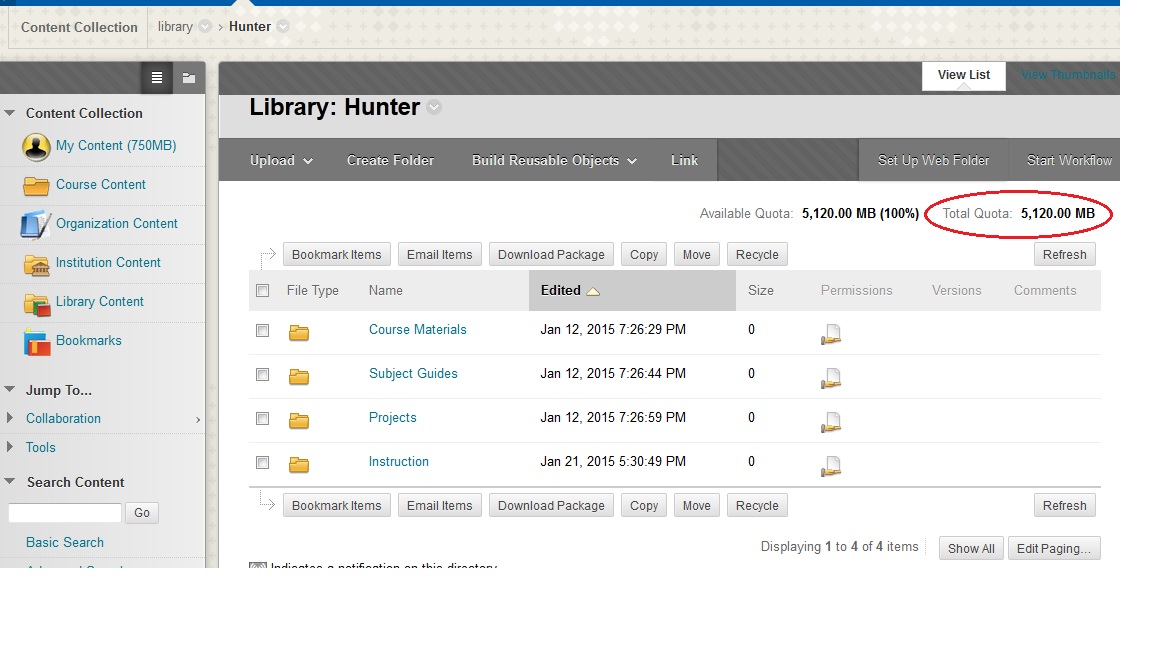Click the search content input field
This screenshot has height=648, width=1152.
pyautogui.click(x=64, y=512)
